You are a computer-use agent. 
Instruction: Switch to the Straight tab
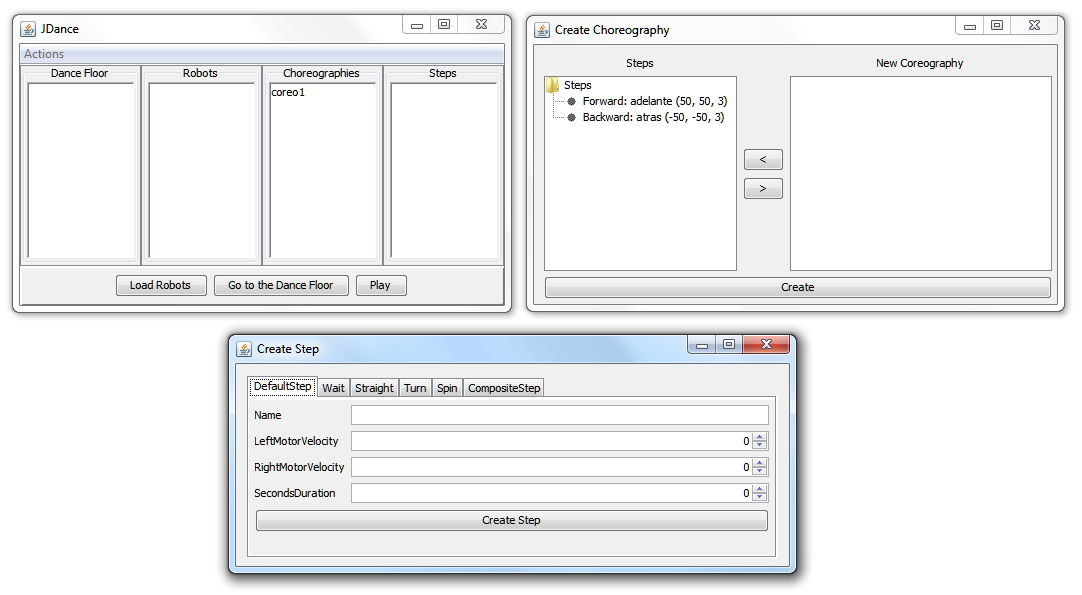click(x=374, y=388)
